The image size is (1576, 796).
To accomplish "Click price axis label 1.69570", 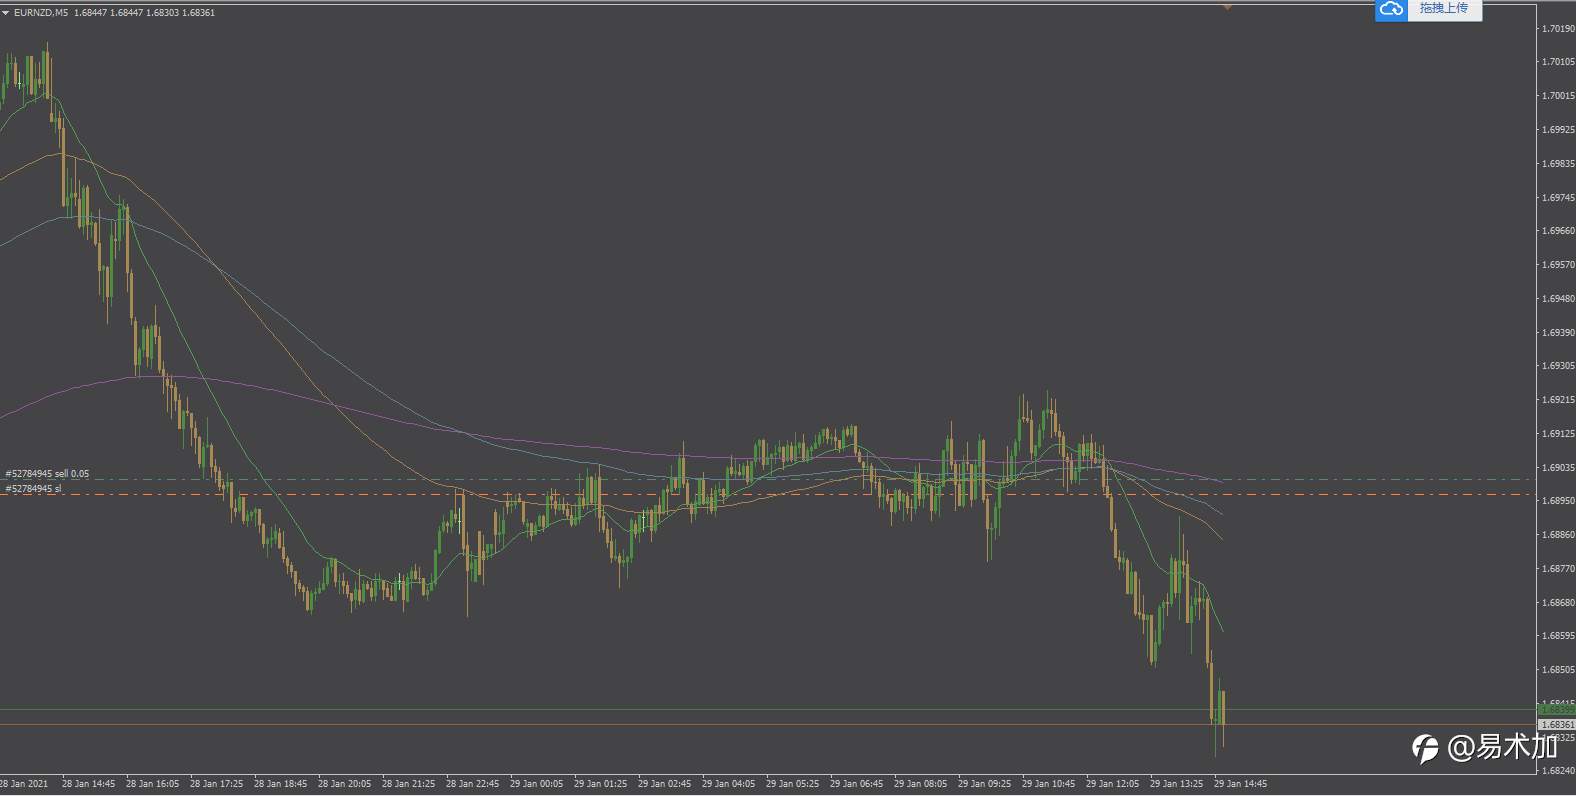I will point(1558,265).
